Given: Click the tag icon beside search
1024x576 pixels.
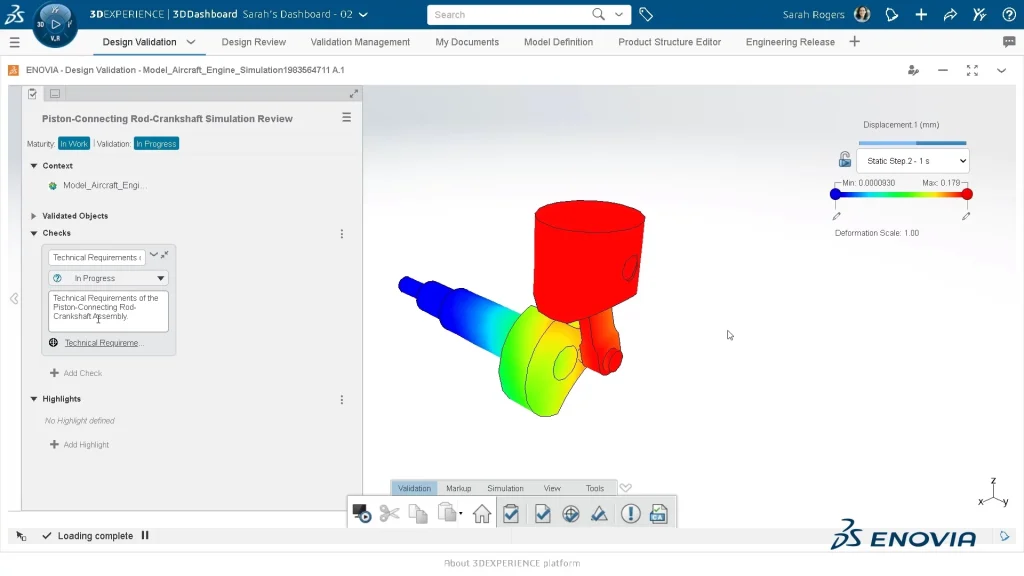Looking at the screenshot, I should [646, 15].
